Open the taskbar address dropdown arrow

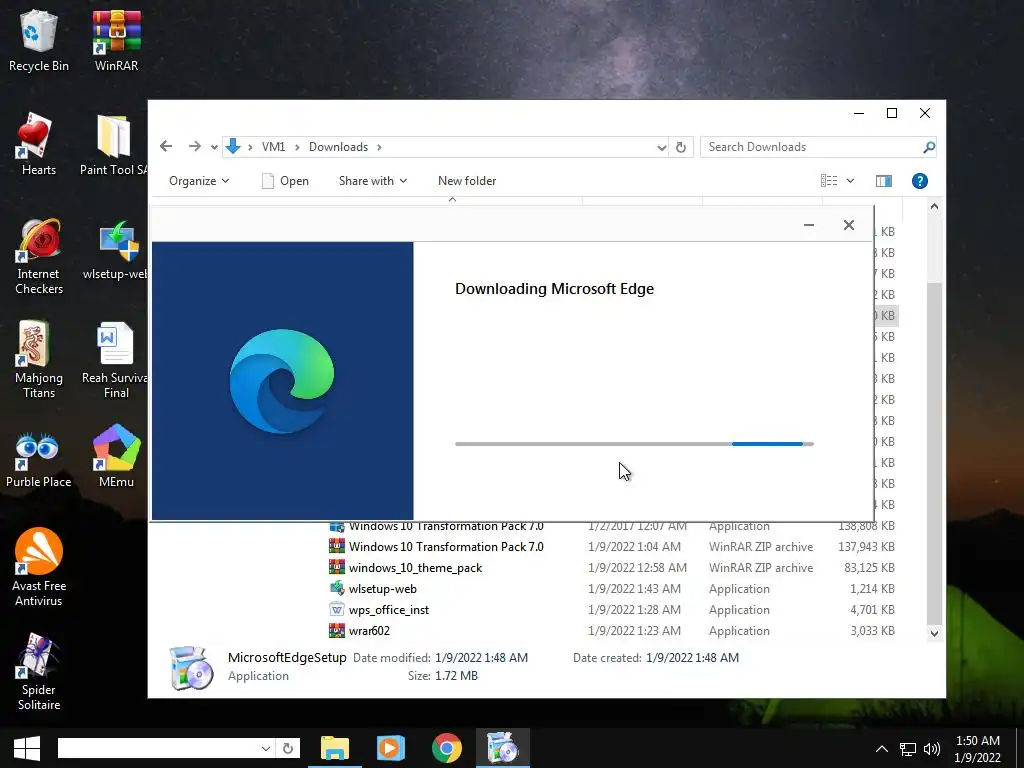[x=266, y=748]
